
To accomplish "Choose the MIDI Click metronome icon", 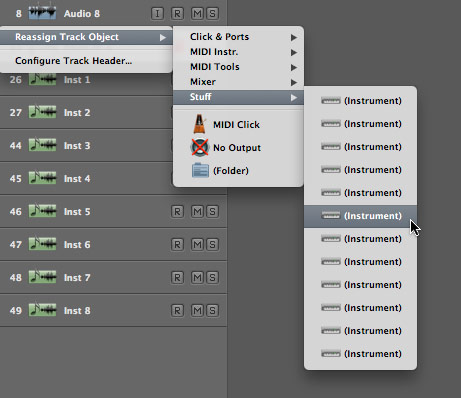I will tap(199, 124).
